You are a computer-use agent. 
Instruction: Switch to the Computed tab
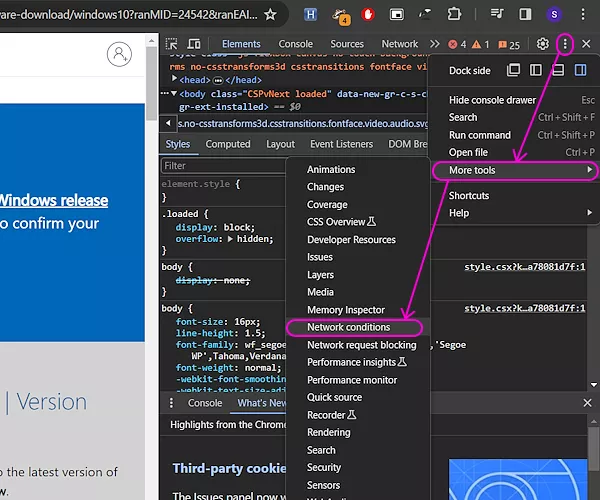[228, 144]
